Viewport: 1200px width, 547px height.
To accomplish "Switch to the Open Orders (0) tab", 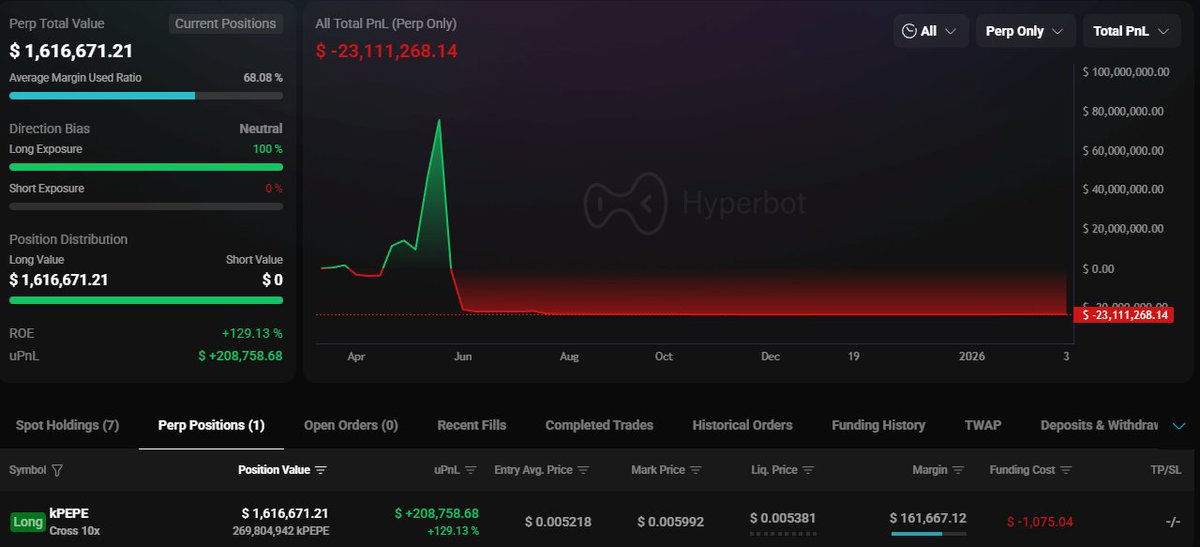I will [x=351, y=425].
